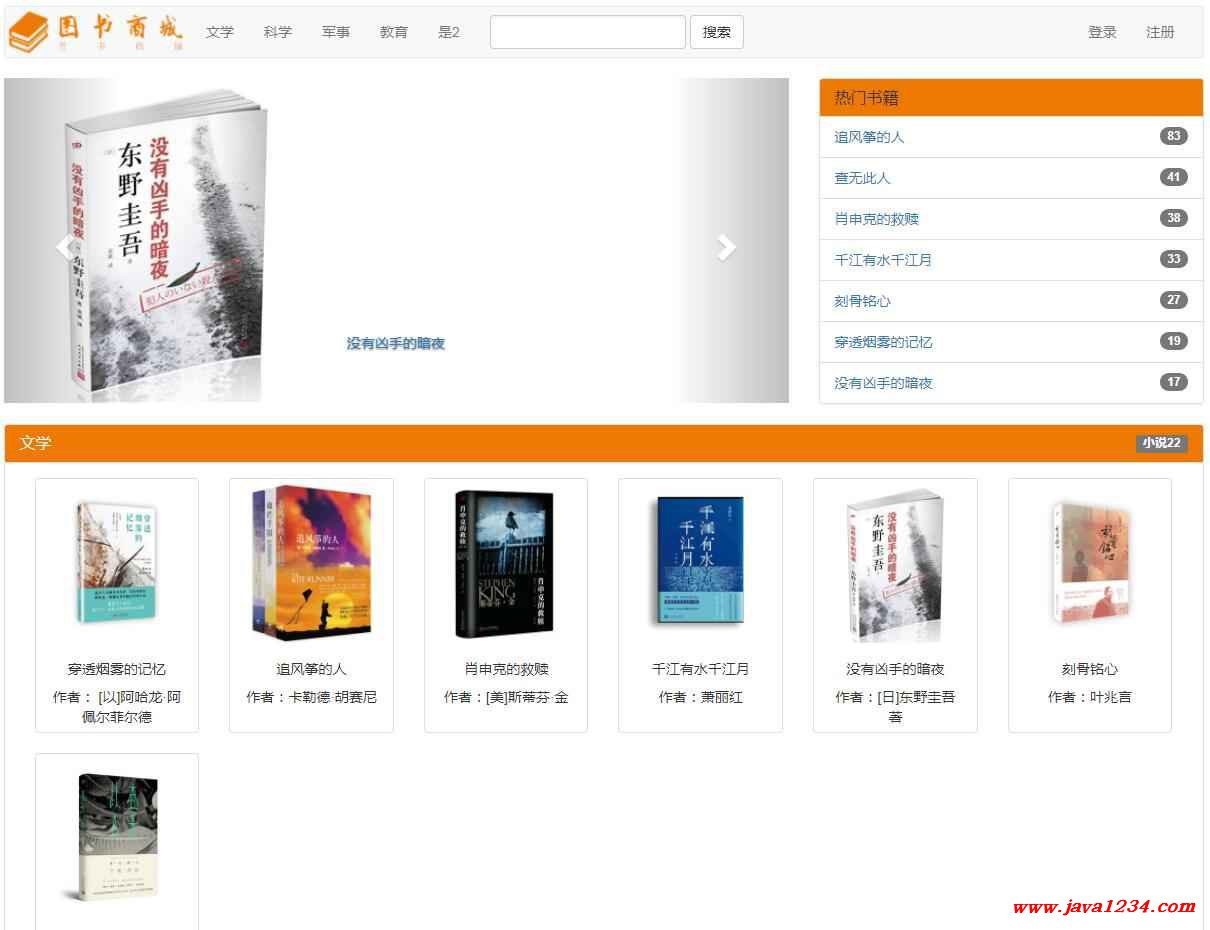Screen dimensions: 1210x930
Task: Click the 登录 login link
Action: 1102,32
